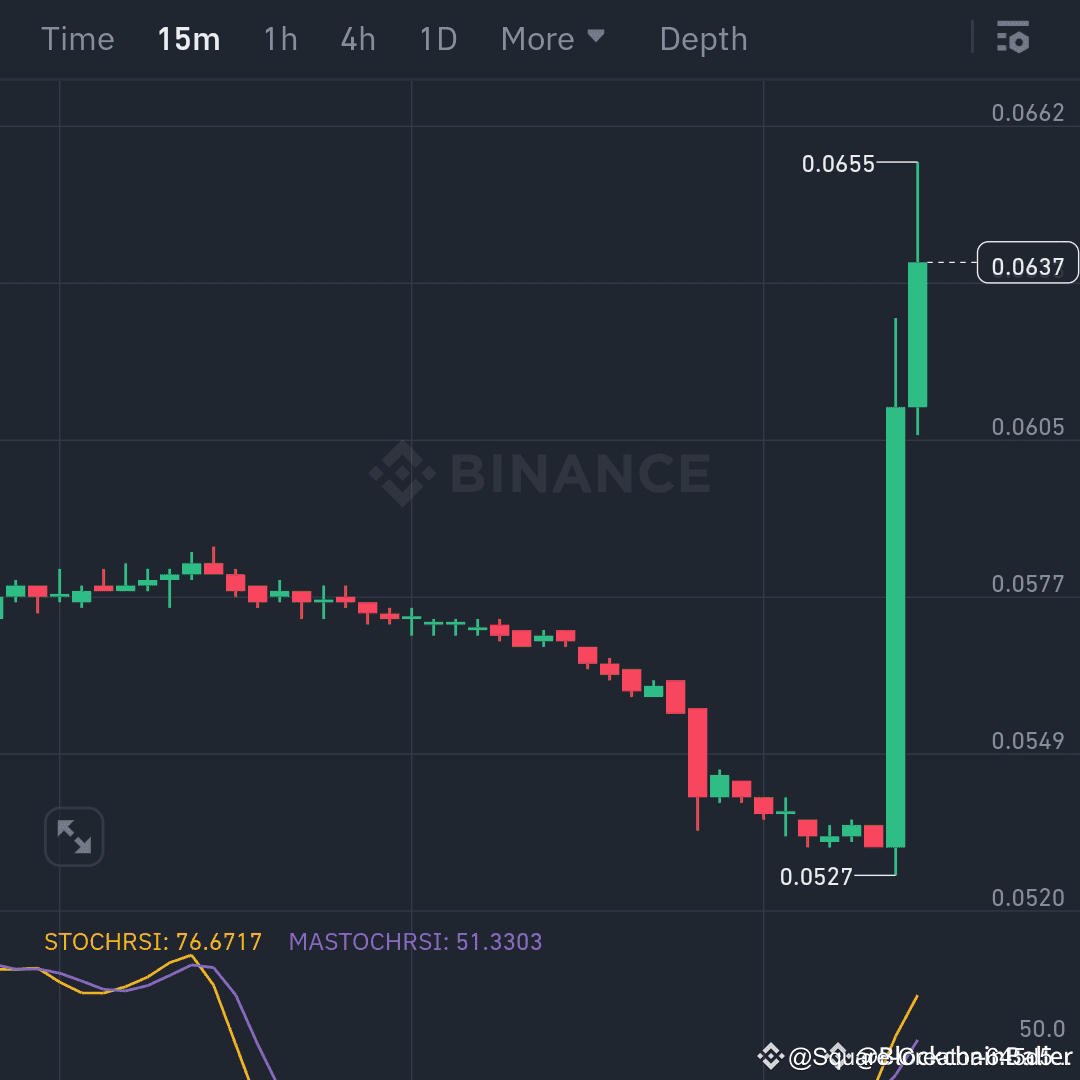The height and width of the screenshot is (1080, 1080).
Task: Switch to the Depth view
Action: (x=703, y=38)
